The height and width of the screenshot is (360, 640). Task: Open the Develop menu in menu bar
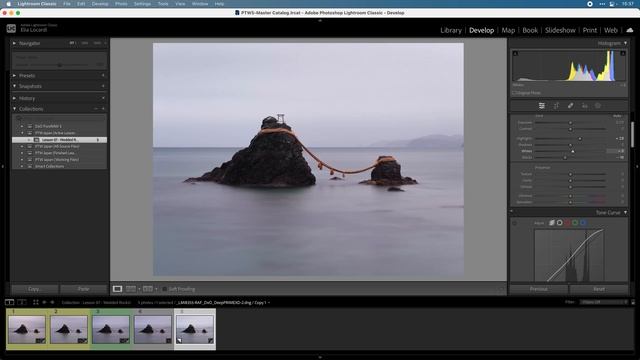(100, 4)
